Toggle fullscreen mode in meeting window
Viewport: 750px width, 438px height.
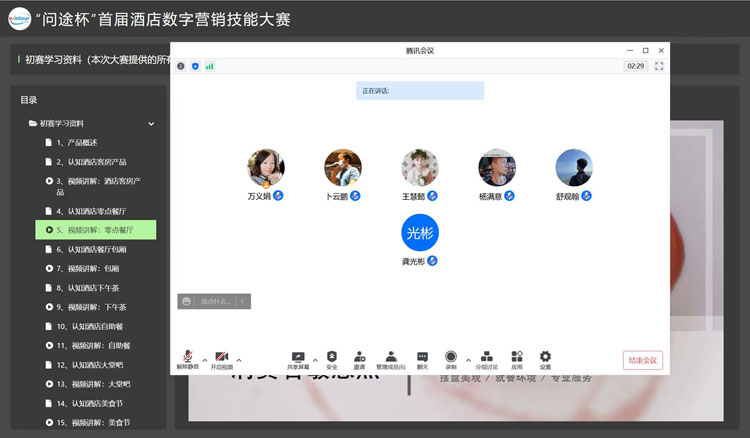coord(659,66)
